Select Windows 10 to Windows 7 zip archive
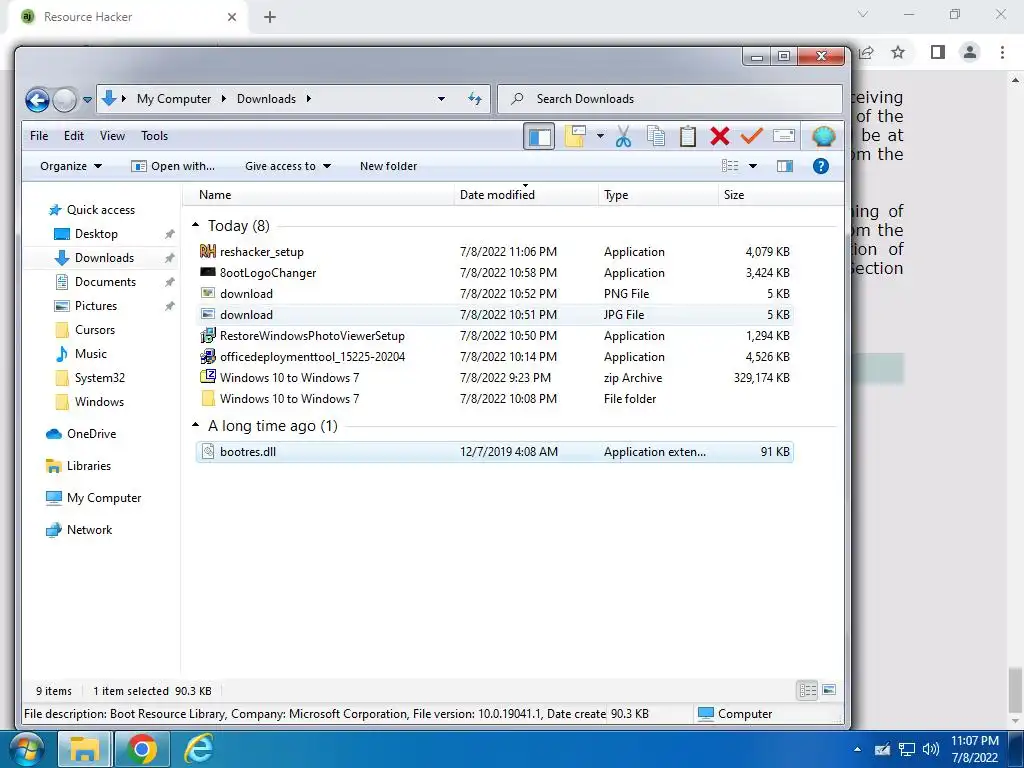The width and height of the screenshot is (1024, 768). pos(495,377)
